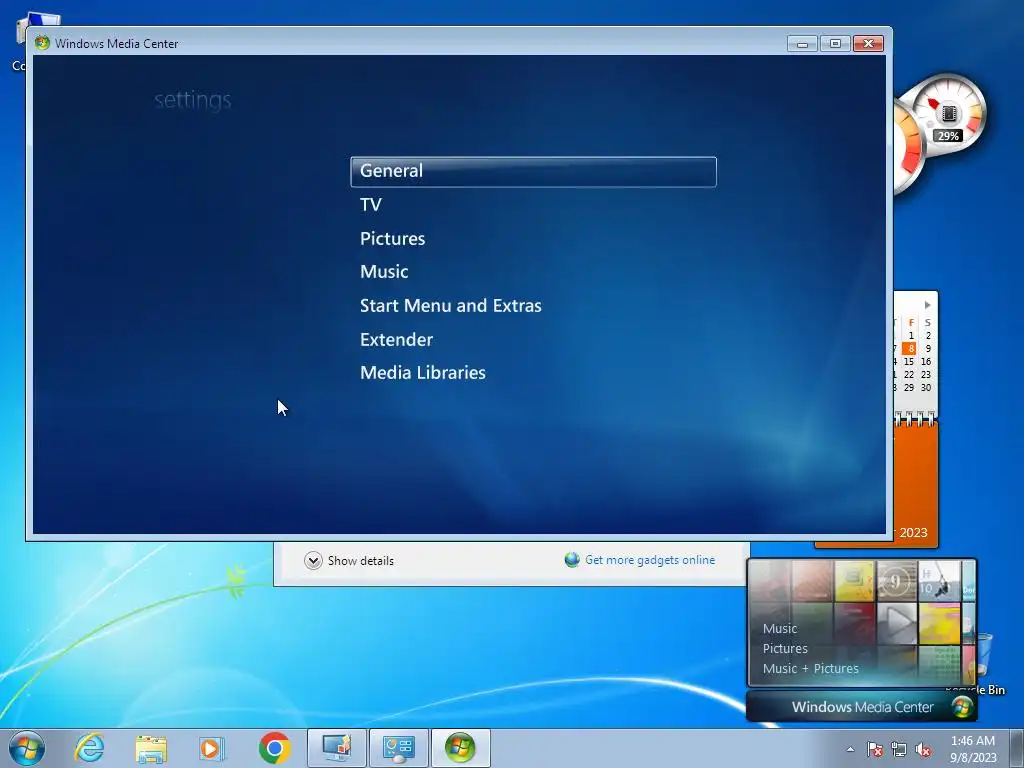Click the network status tray icon
The image size is (1024, 768).
[x=899, y=749]
